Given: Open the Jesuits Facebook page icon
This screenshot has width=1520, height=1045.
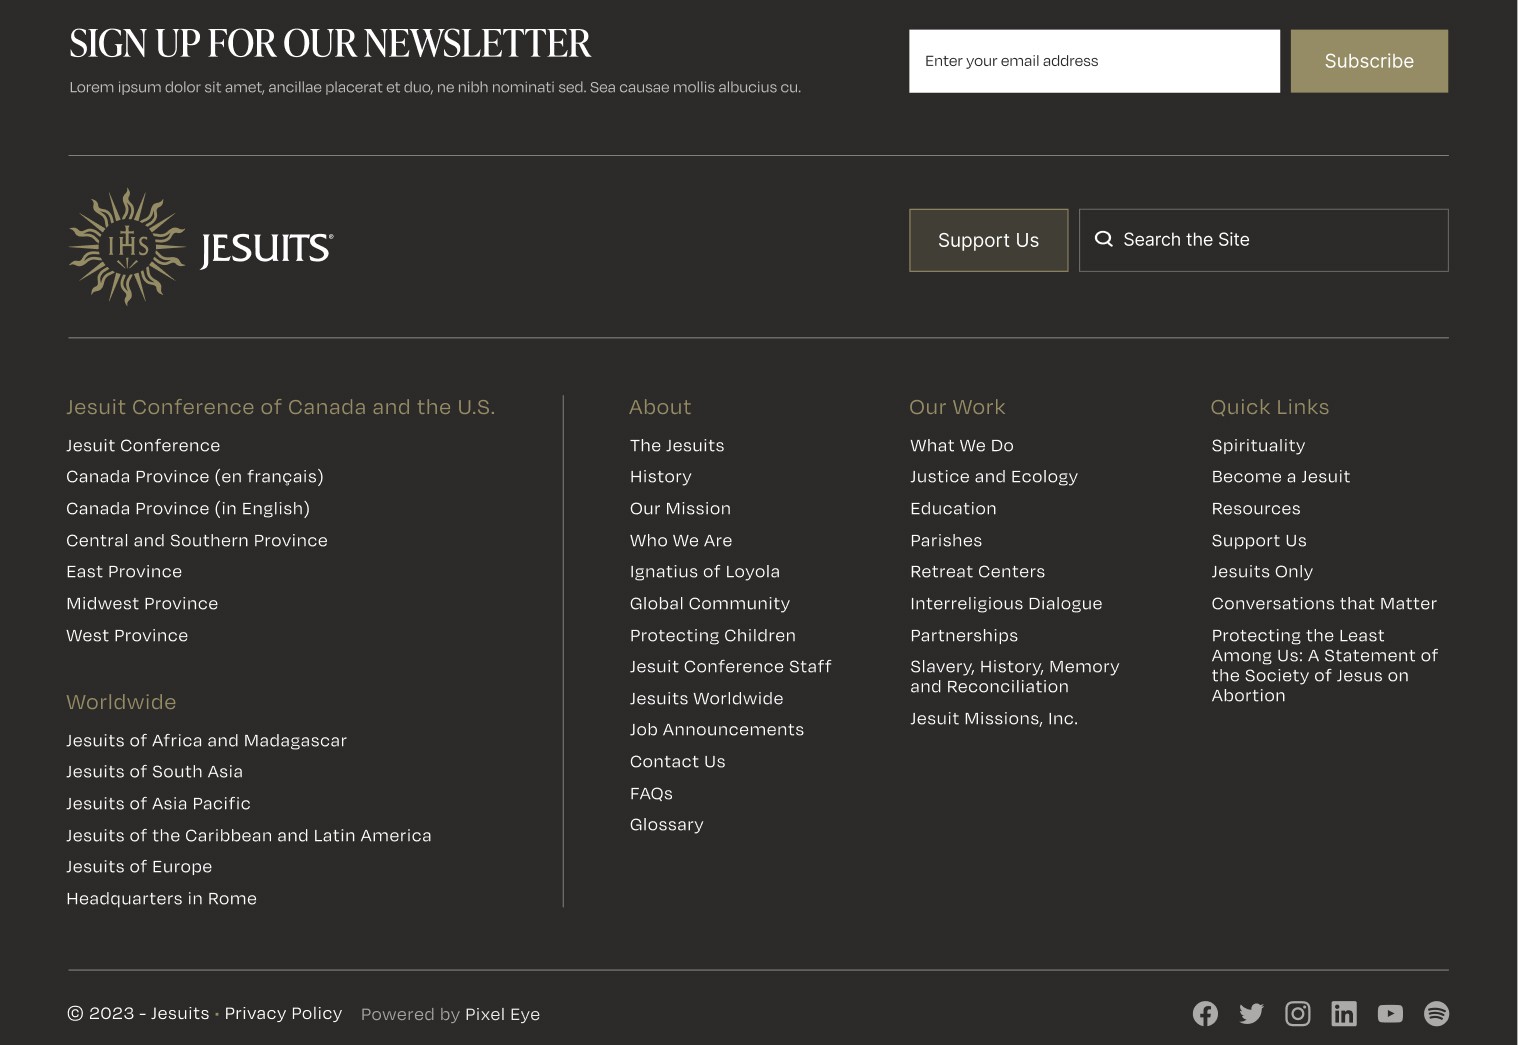Looking at the screenshot, I should [x=1205, y=1013].
